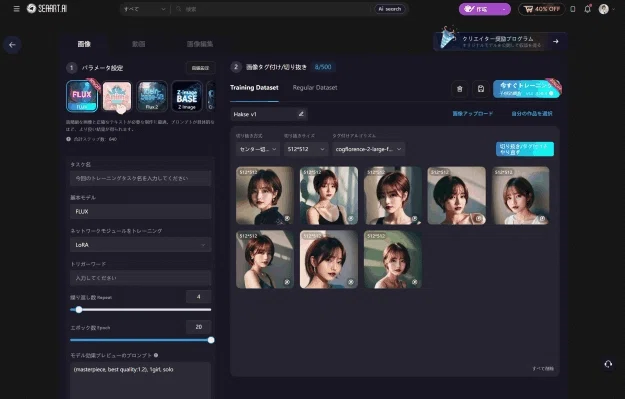625x399 pixels.
Task: Remove the black camisole portrait in top row
Action: pos(351,218)
